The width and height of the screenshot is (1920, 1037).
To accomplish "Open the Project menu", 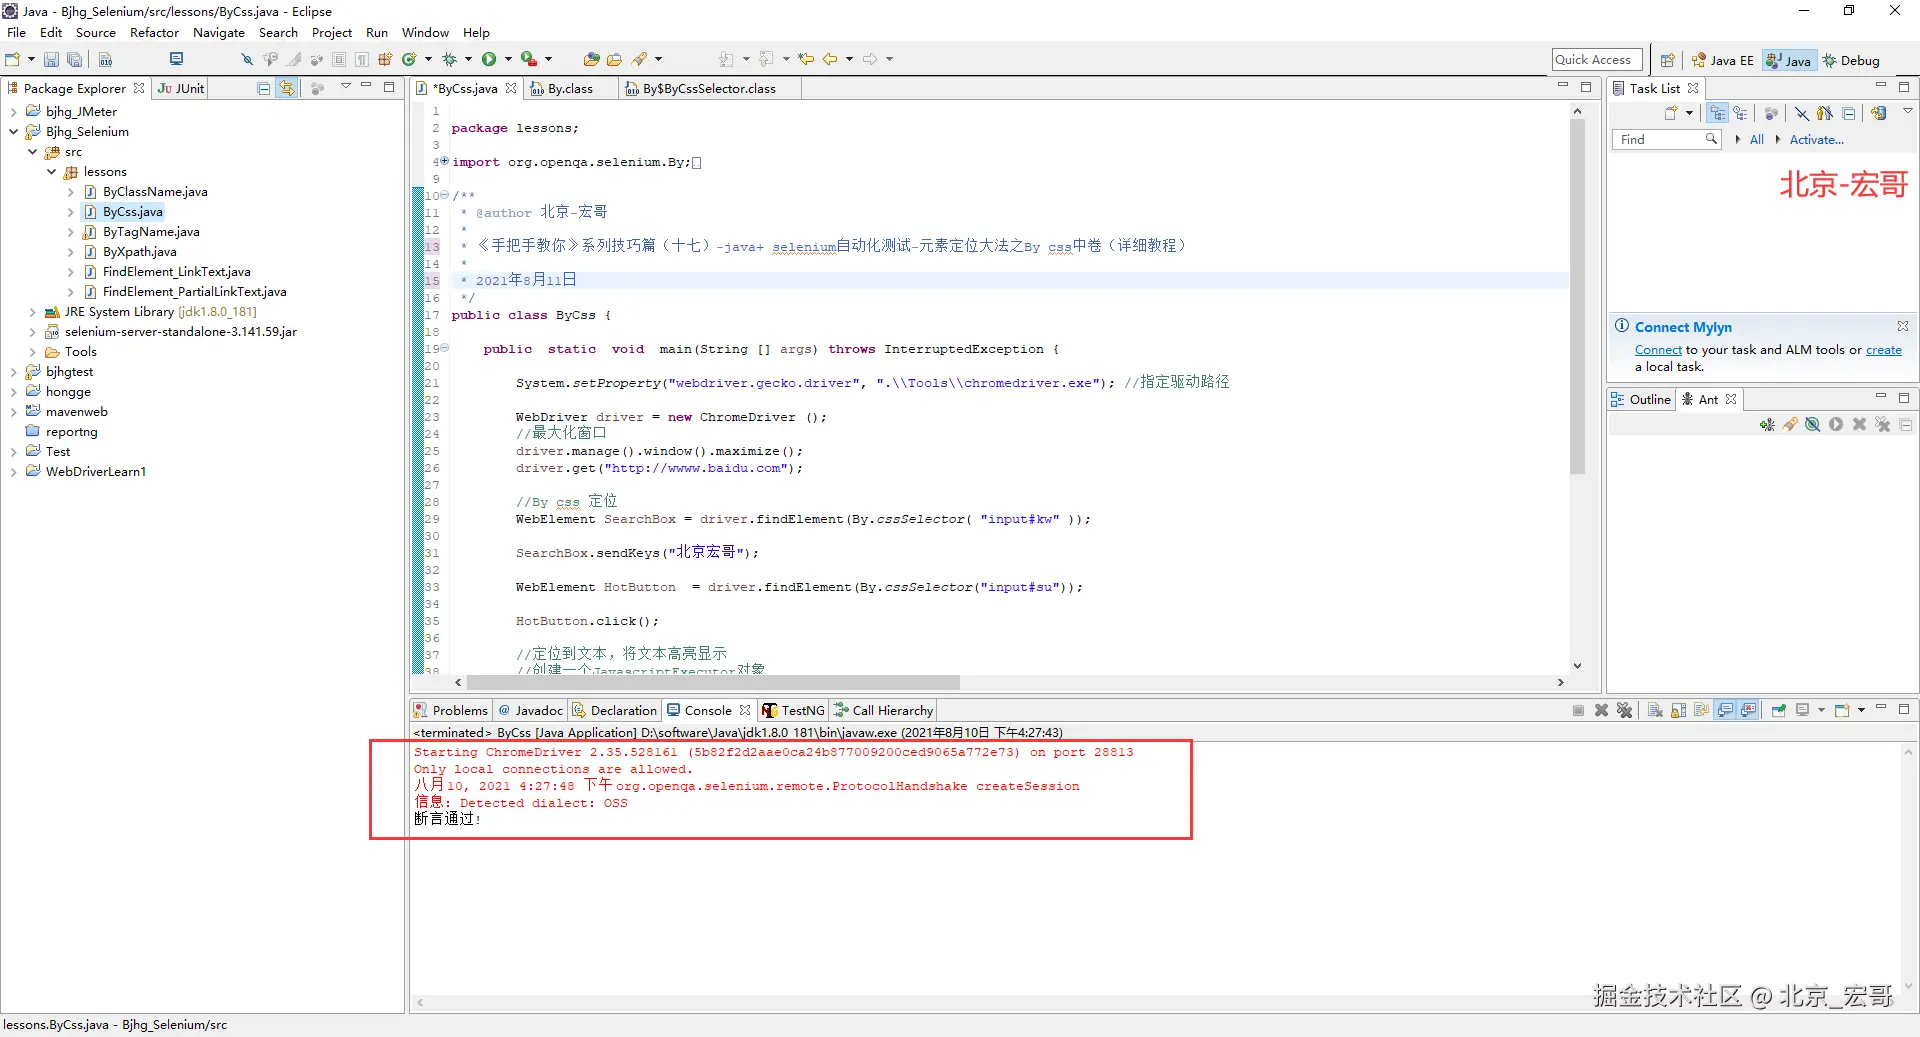I will tap(332, 32).
